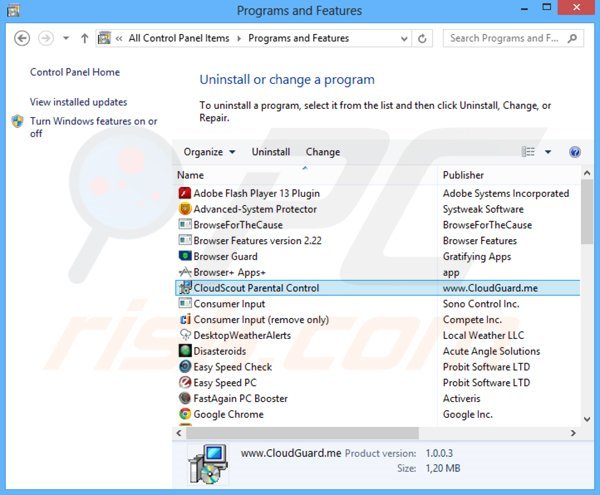Image resolution: width=600 pixels, height=495 pixels.
Task: Select the DesktopWeatherAlerts icon
Action: tap(185, 335)
